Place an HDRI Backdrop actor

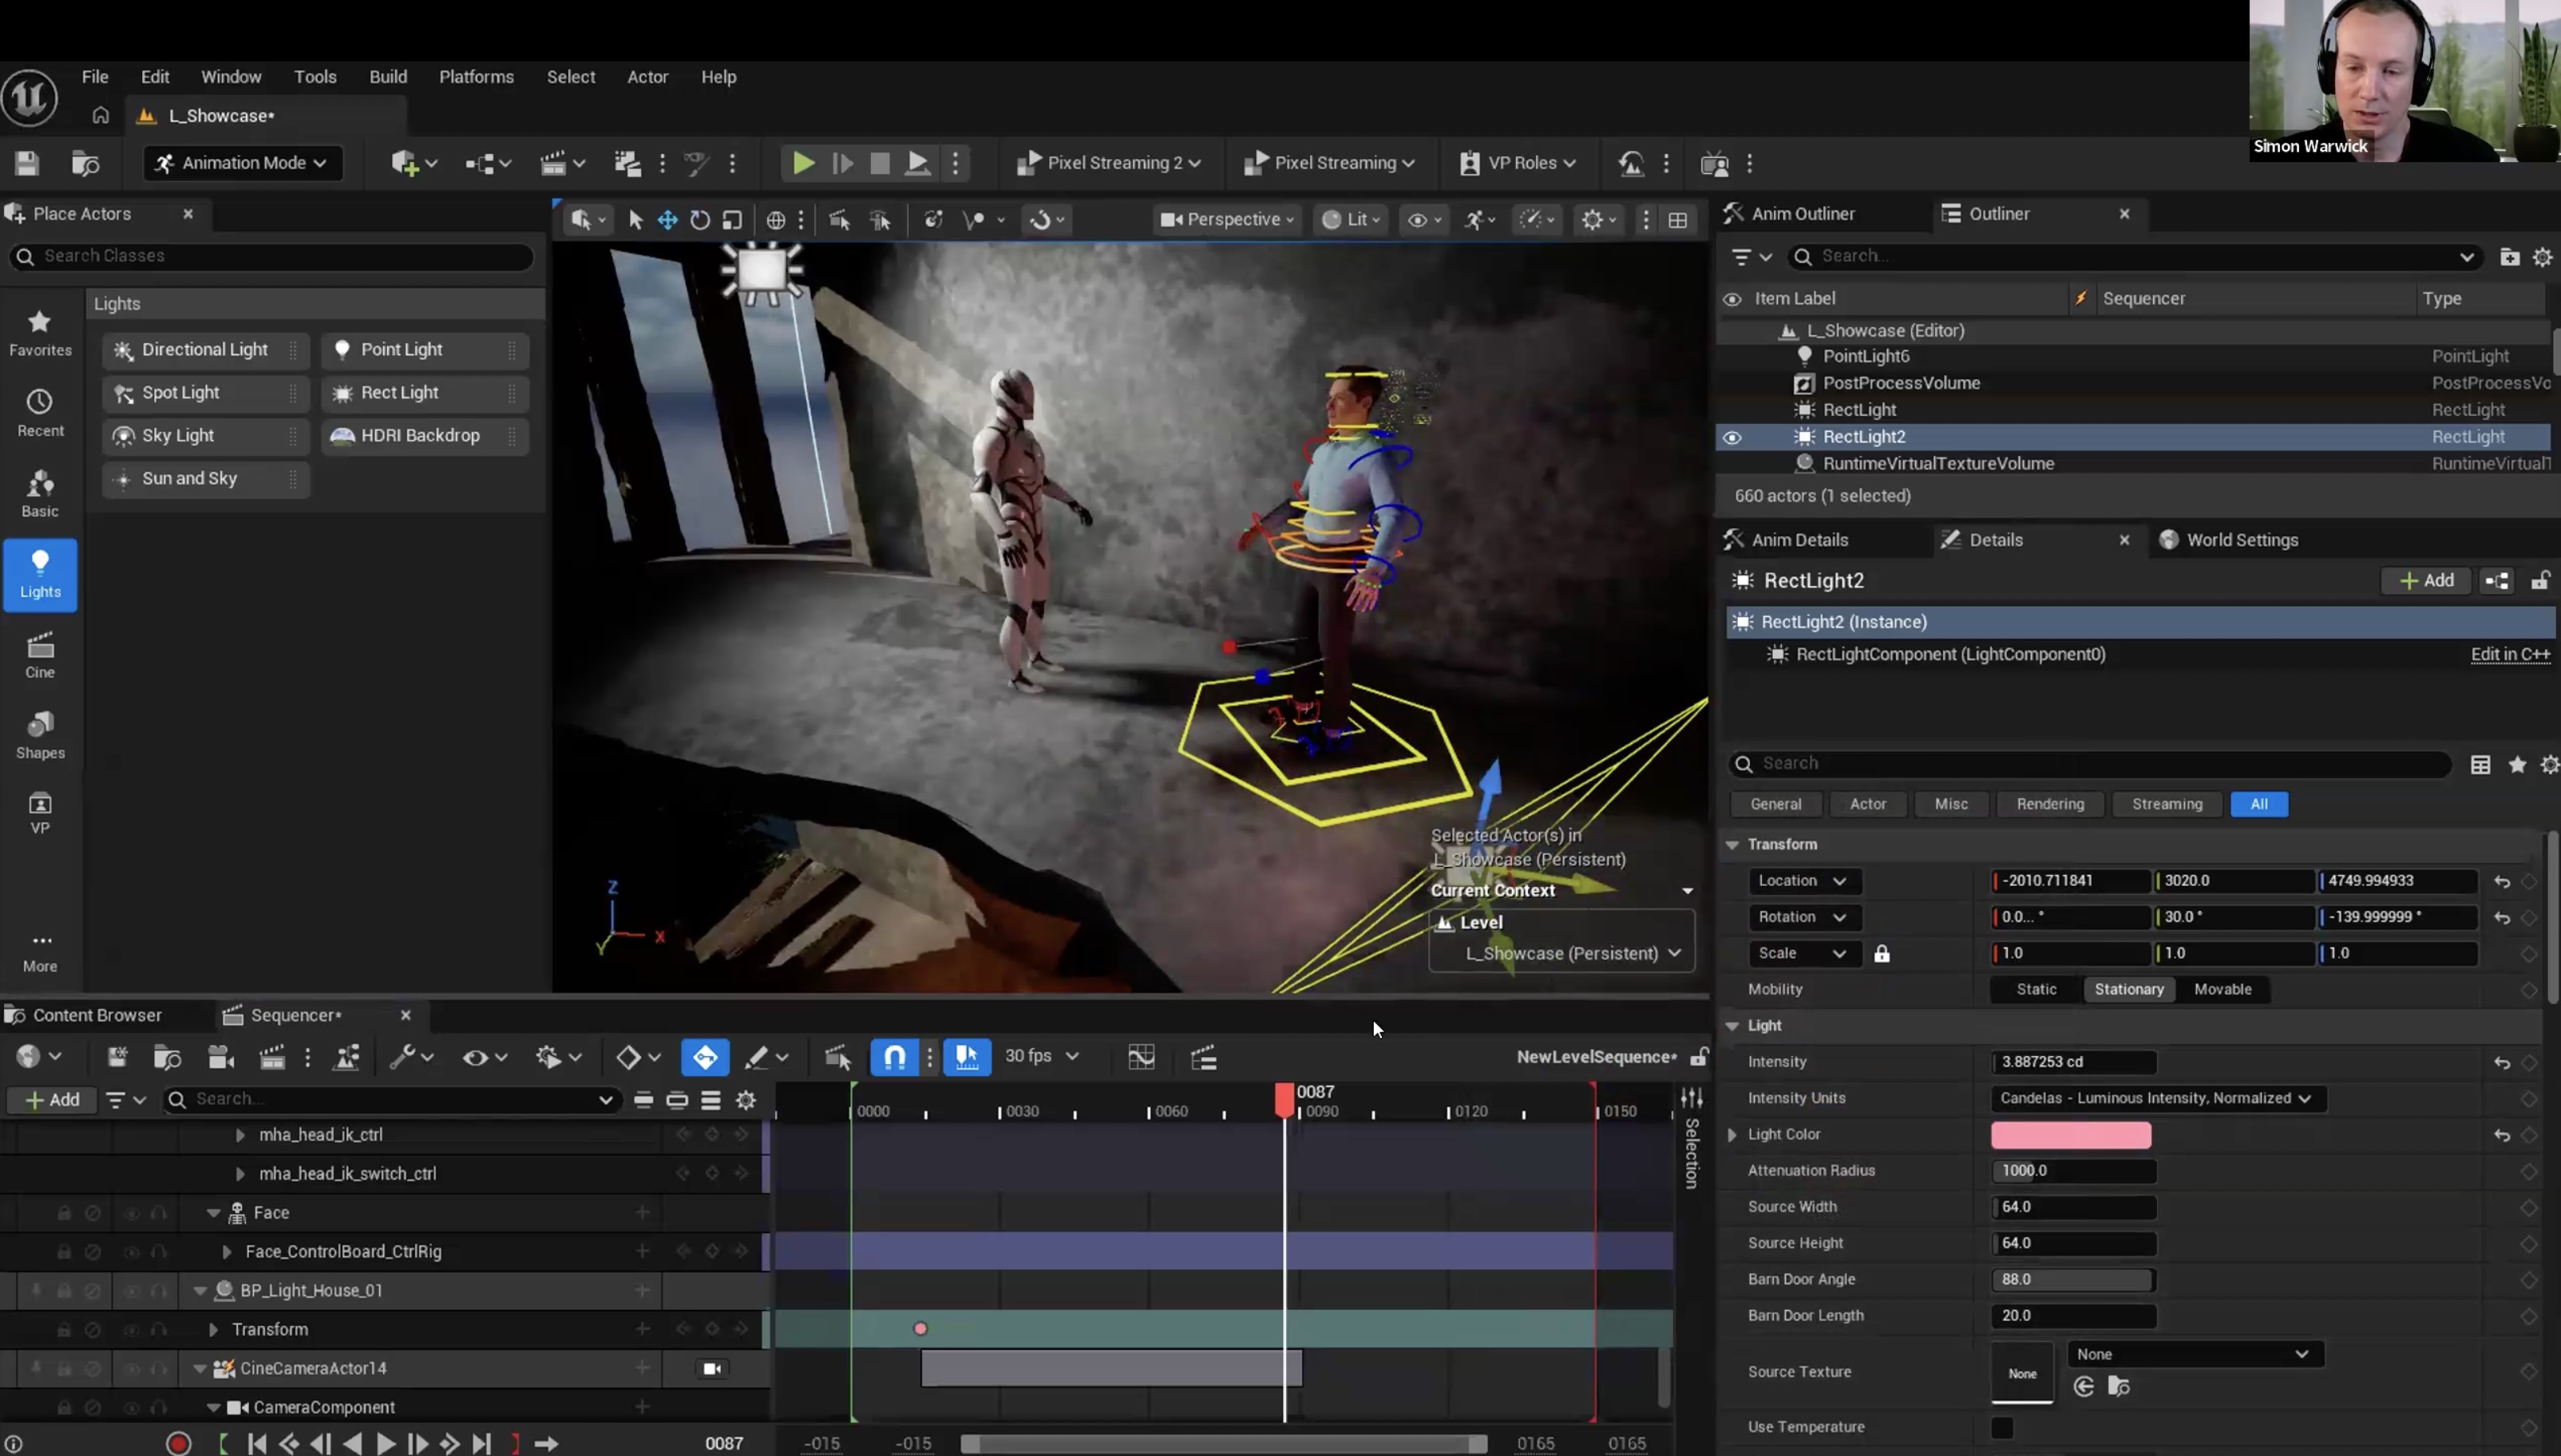pyautogui.click(x=424, y=436)
